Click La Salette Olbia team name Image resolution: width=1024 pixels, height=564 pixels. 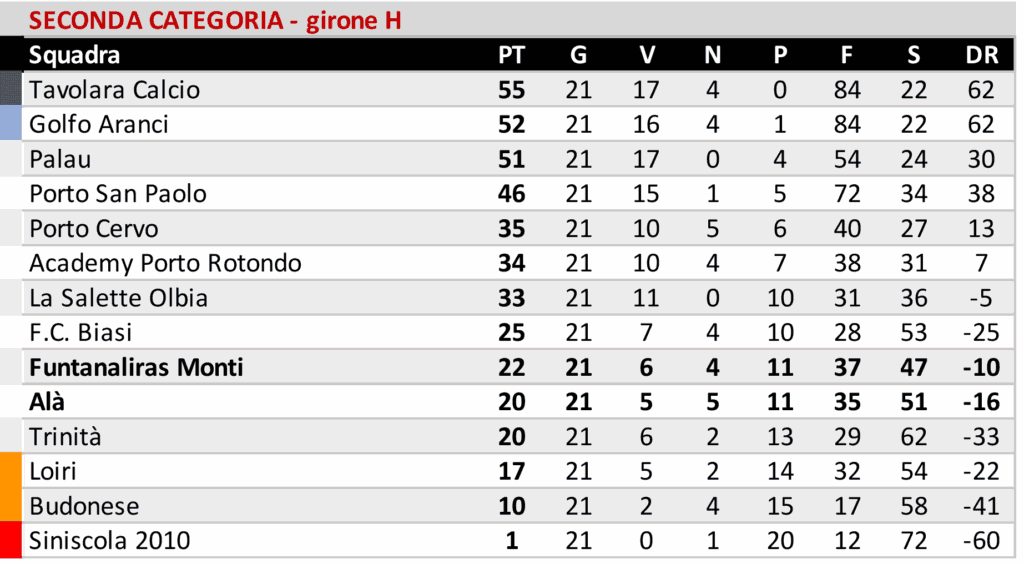coord(118,298)
